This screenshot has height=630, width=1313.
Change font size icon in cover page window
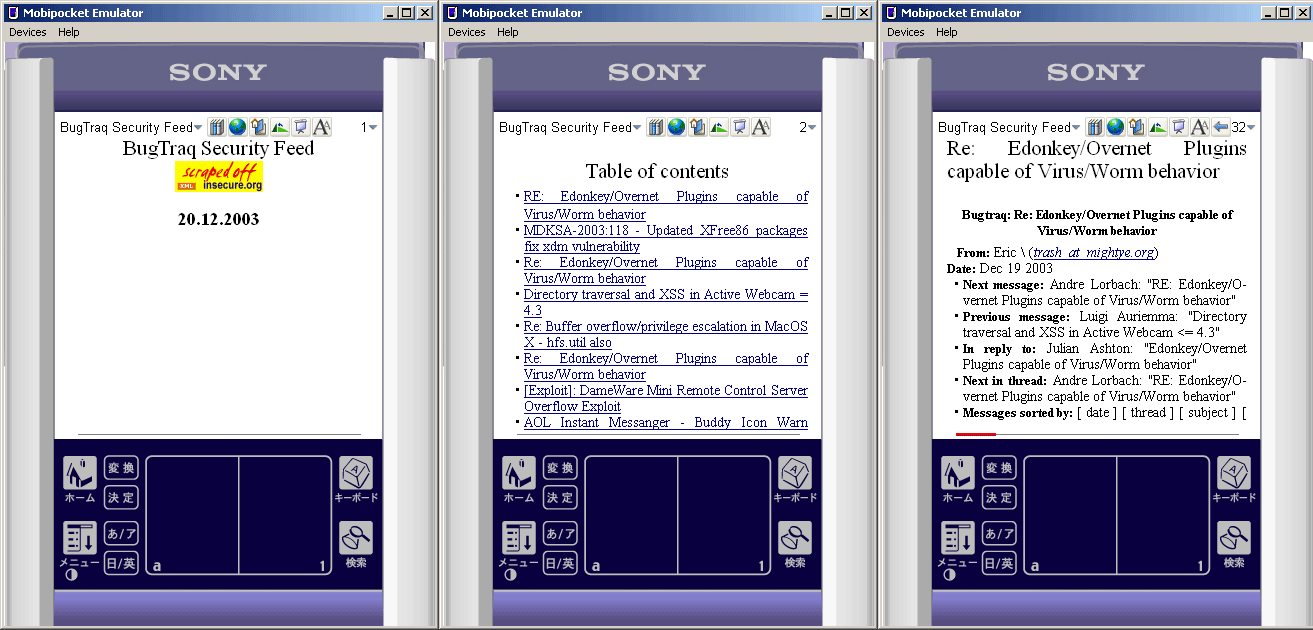point(321,127)
